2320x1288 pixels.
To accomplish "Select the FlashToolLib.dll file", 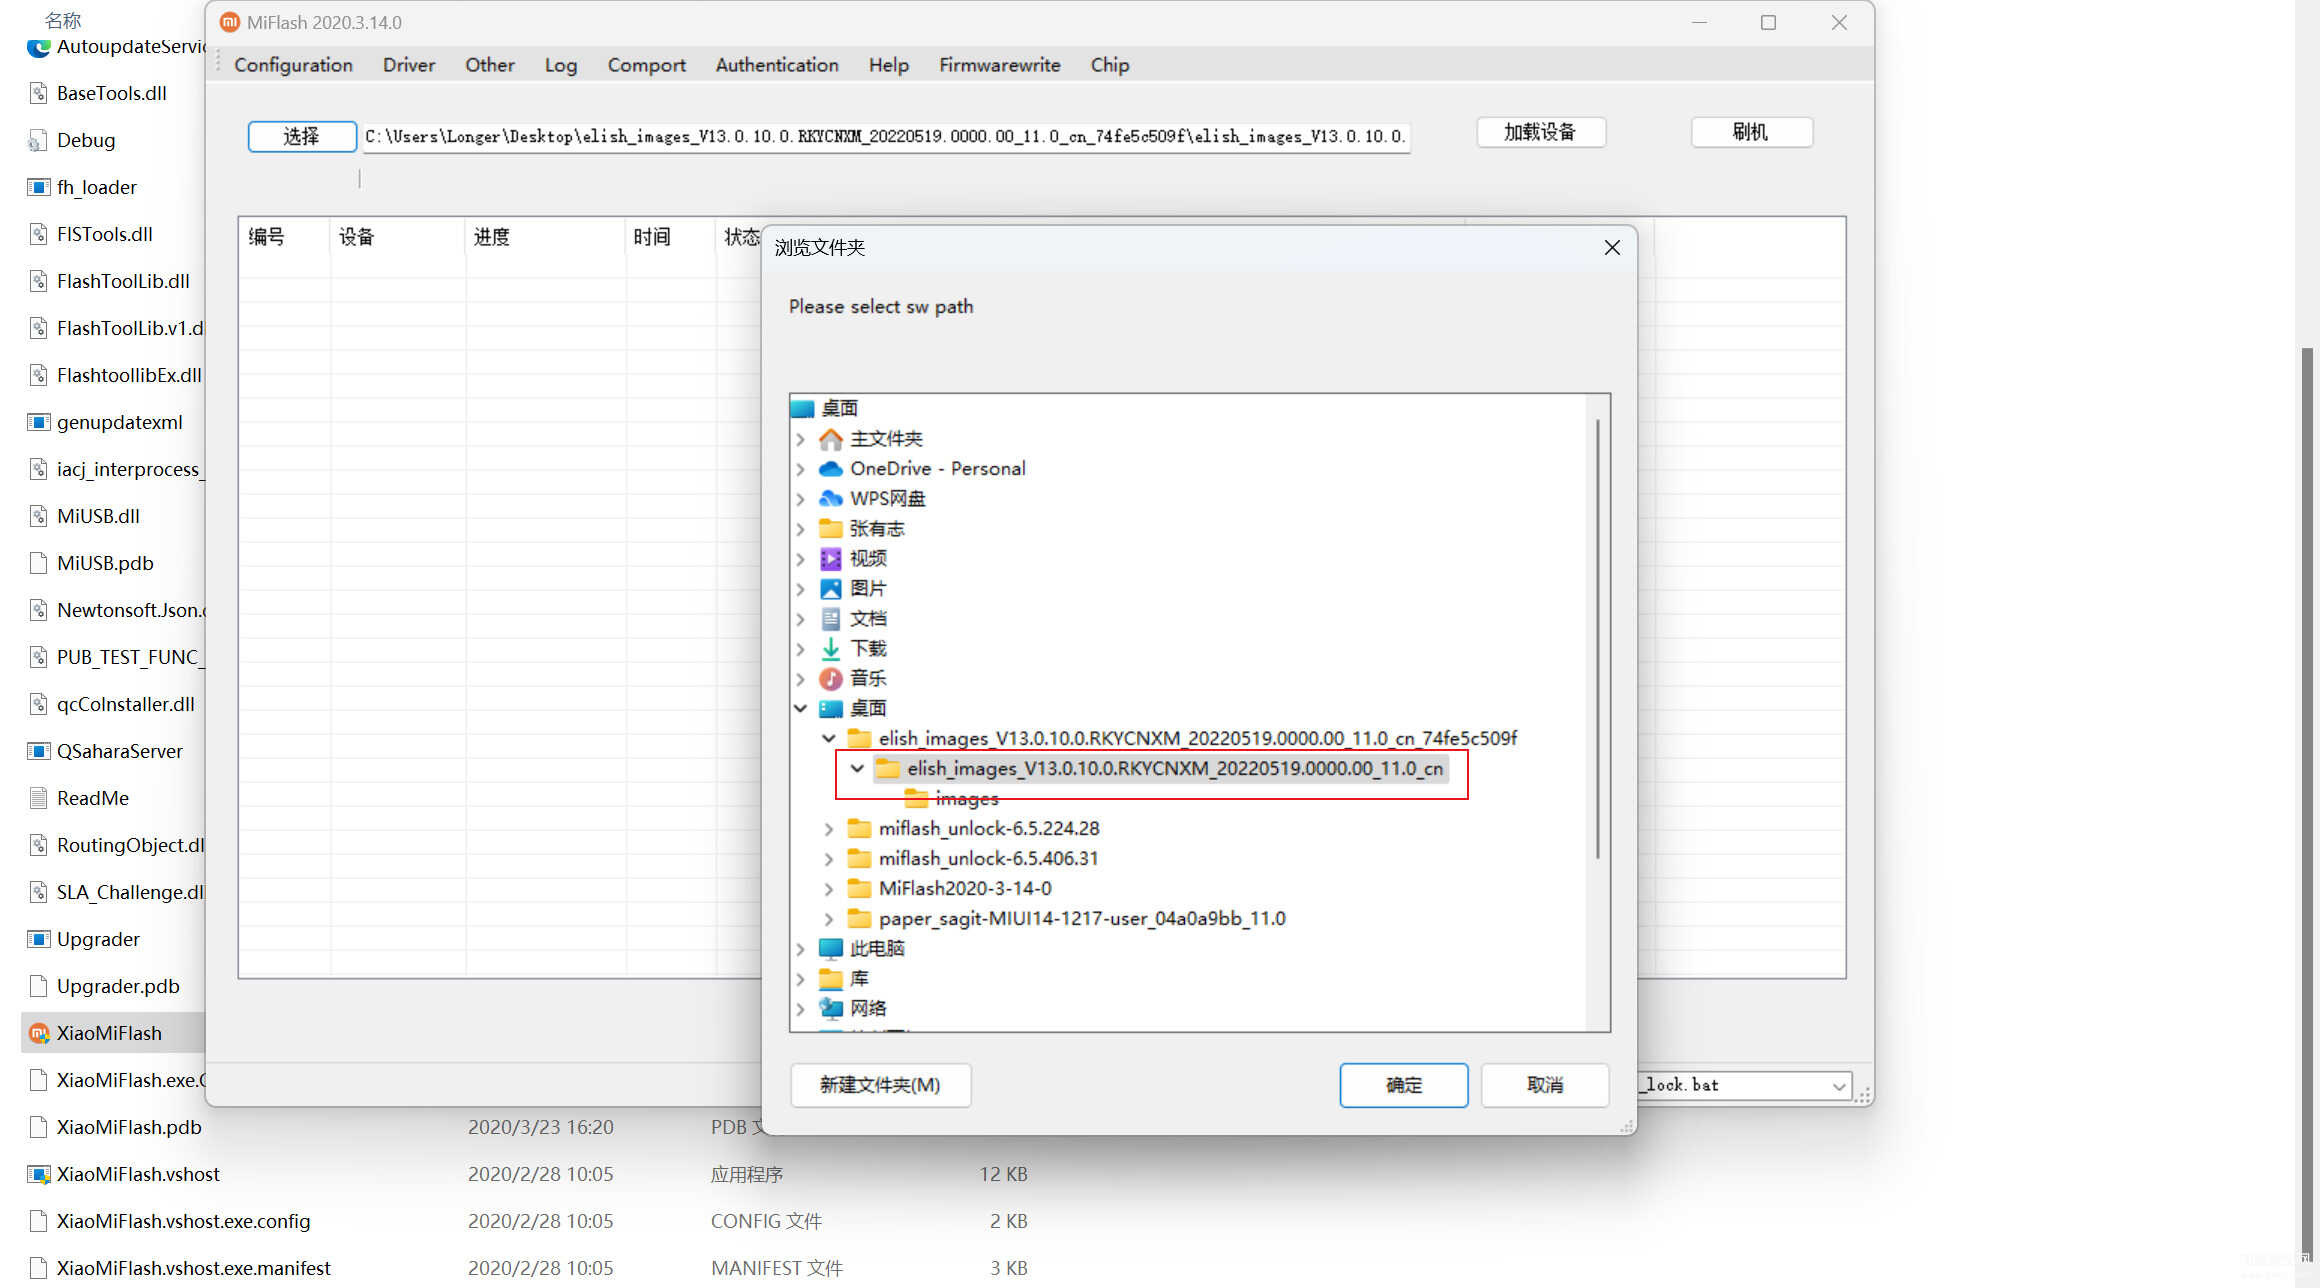I will click(123, 281).
